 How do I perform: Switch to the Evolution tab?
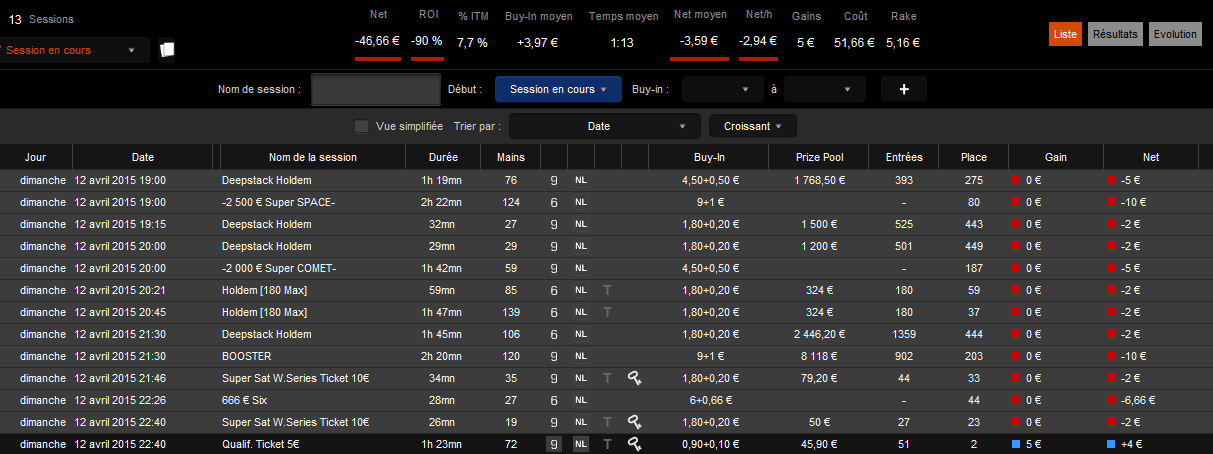point(1175,34)
